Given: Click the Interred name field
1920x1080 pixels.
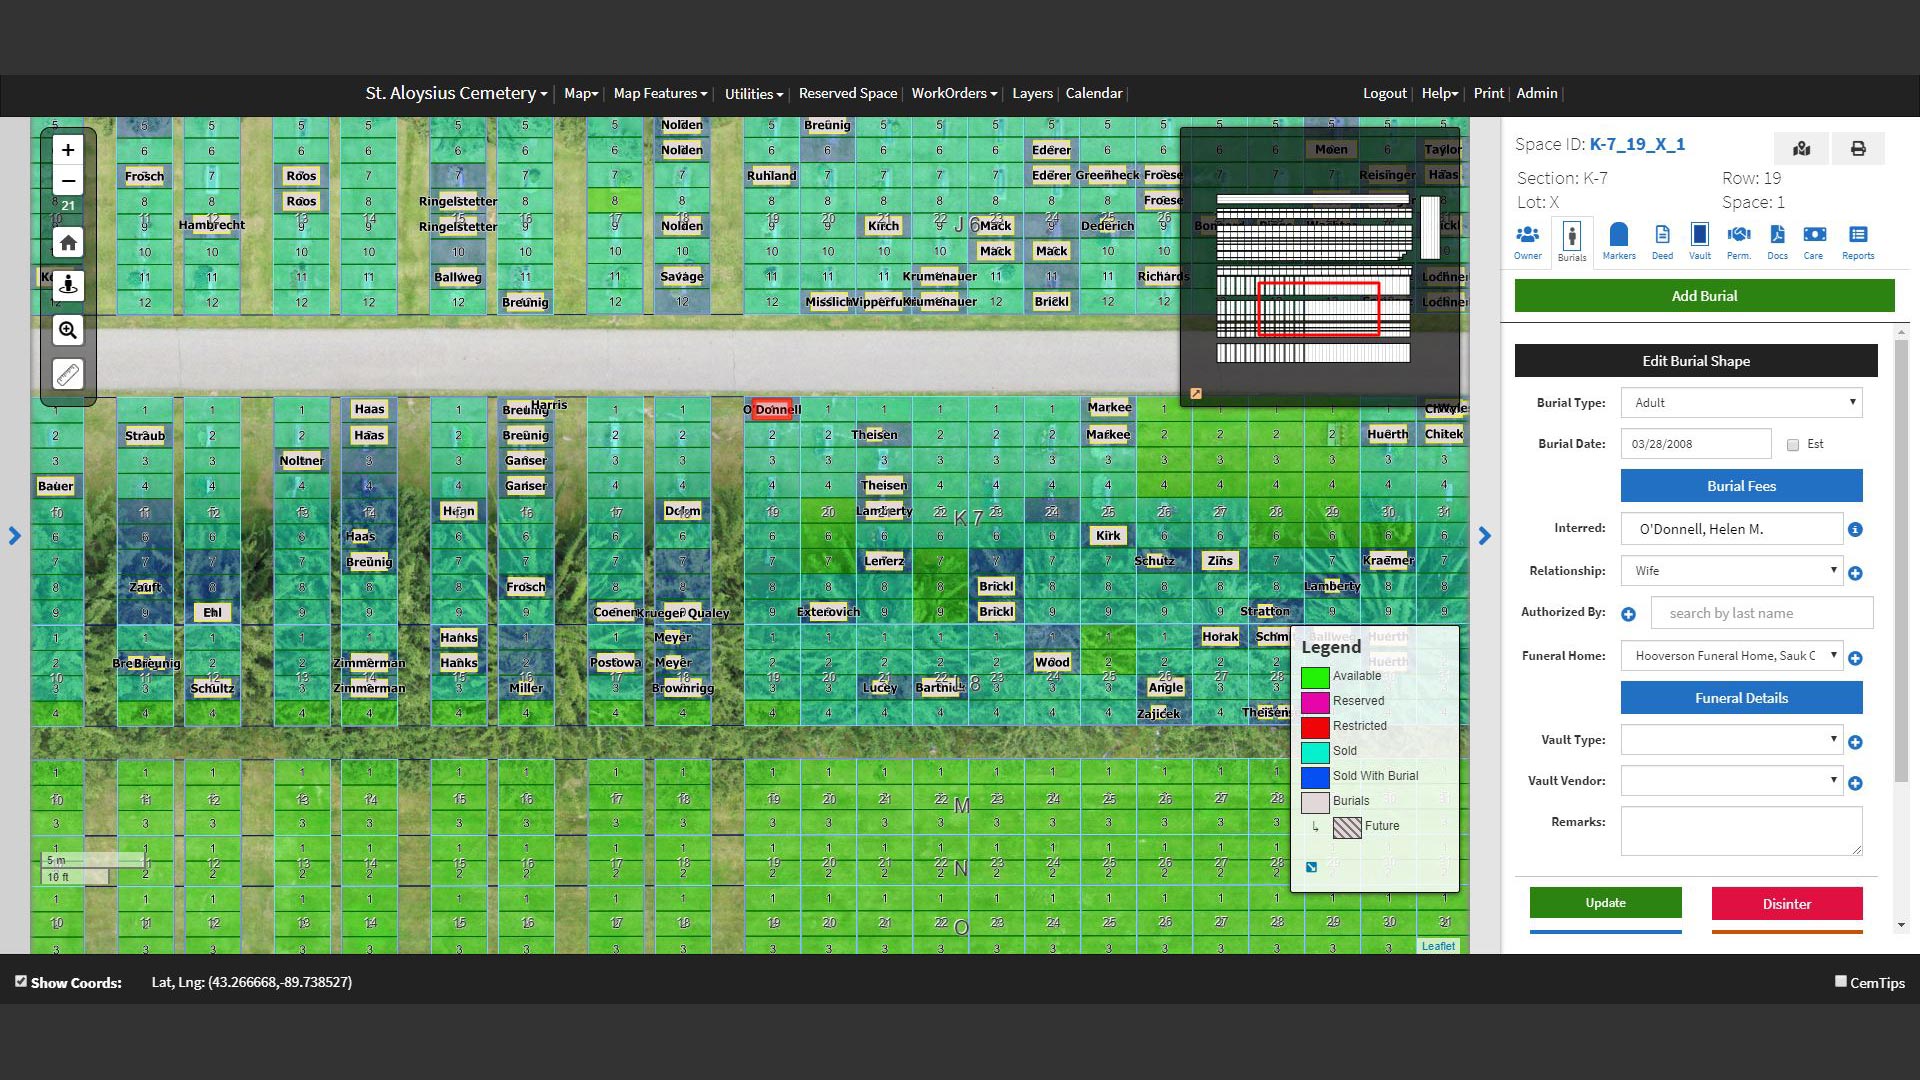Looking at the screenshot, I should 1731,529.
